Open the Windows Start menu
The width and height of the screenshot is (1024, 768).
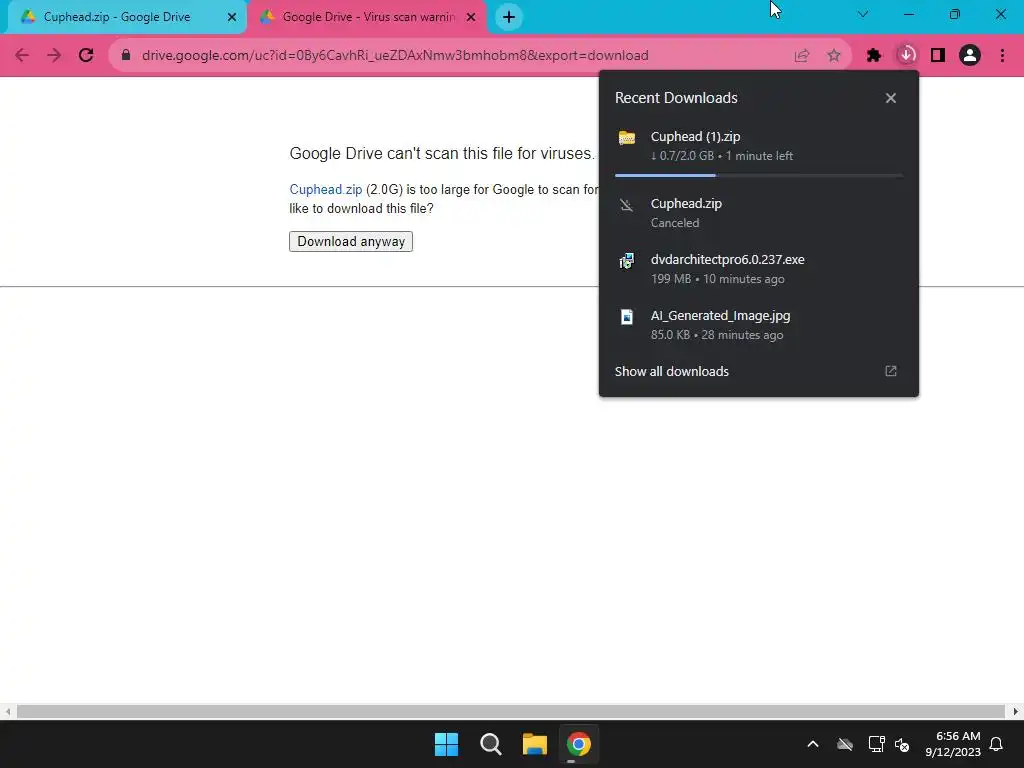tap(447, 744)
